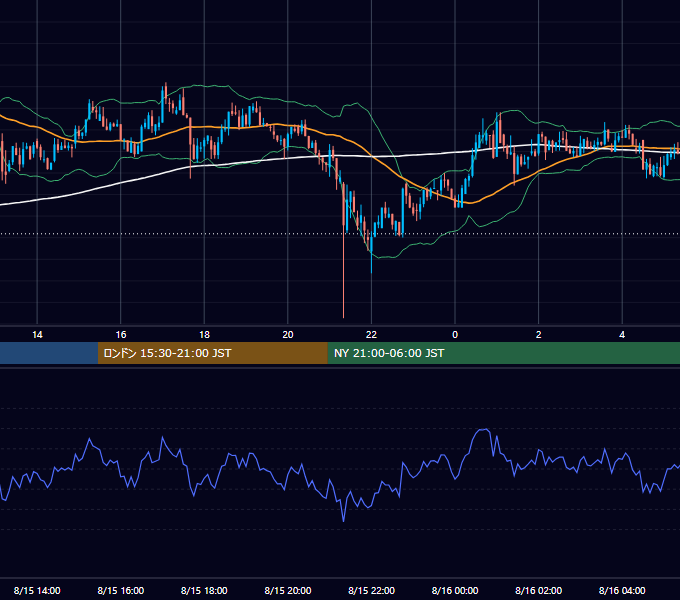Click the hour label 0 on price chart axis
This screenshot has height=600, width=680.
455,335
